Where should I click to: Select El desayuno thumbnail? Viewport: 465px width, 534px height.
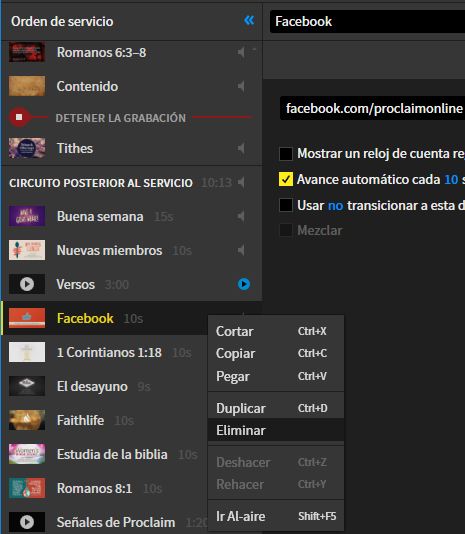[x=27, y=386]
